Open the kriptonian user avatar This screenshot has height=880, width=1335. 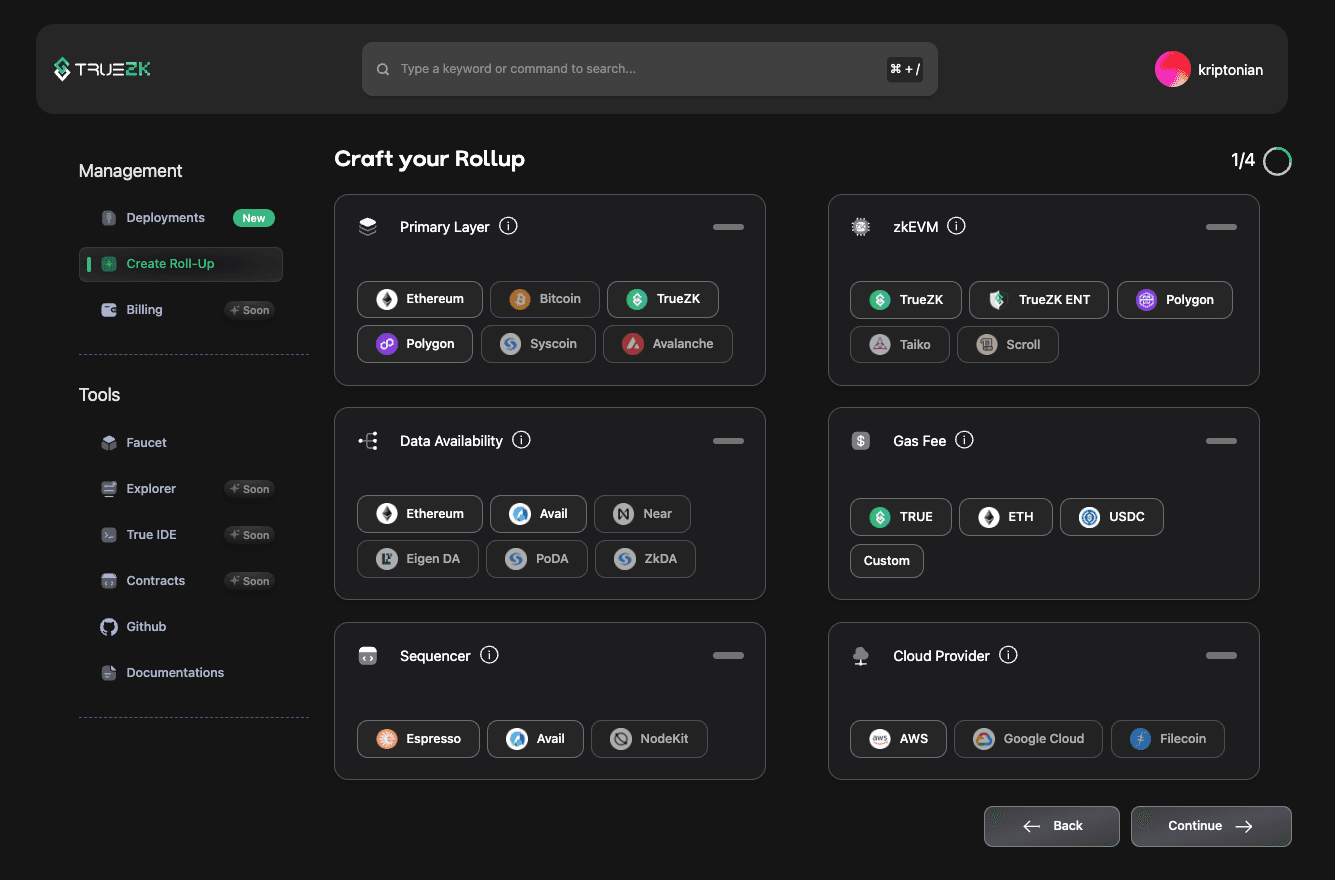coord(1172,70)
